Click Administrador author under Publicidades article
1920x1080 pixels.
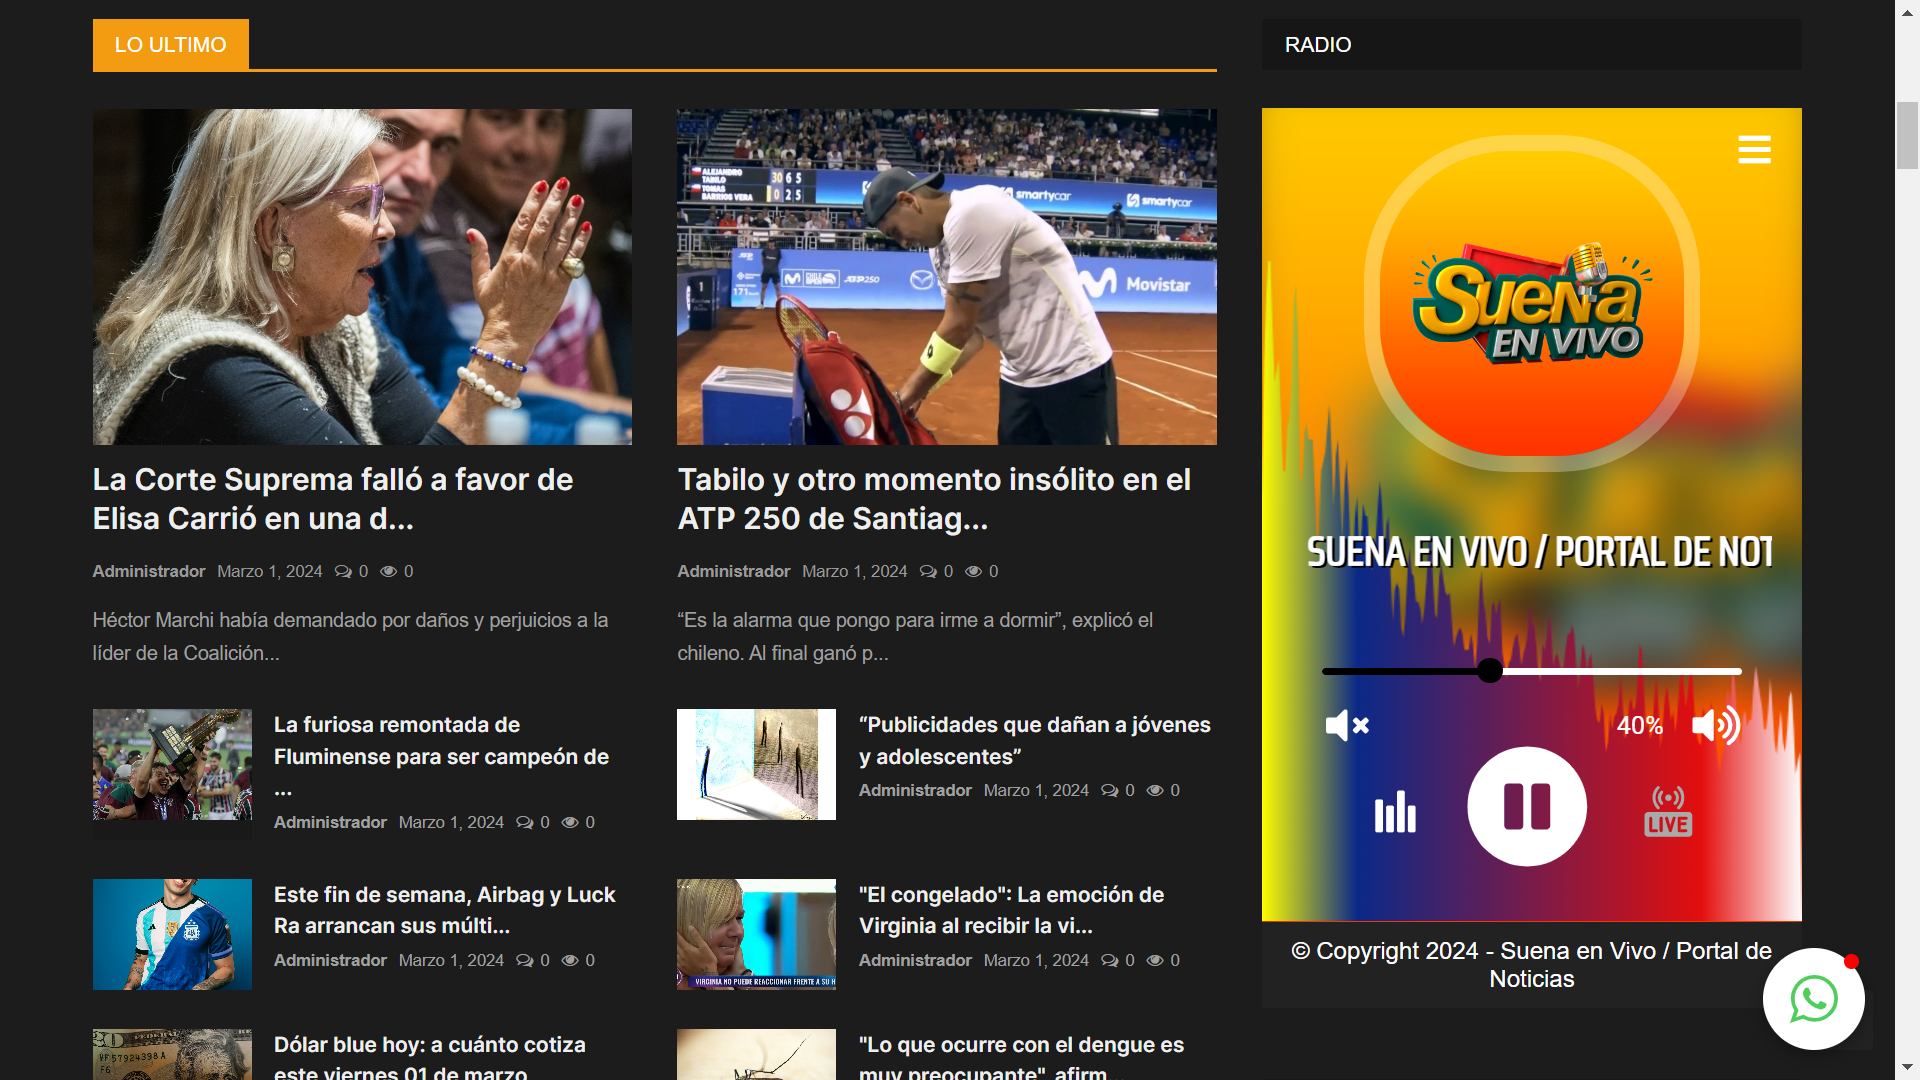tap(915, 790)
